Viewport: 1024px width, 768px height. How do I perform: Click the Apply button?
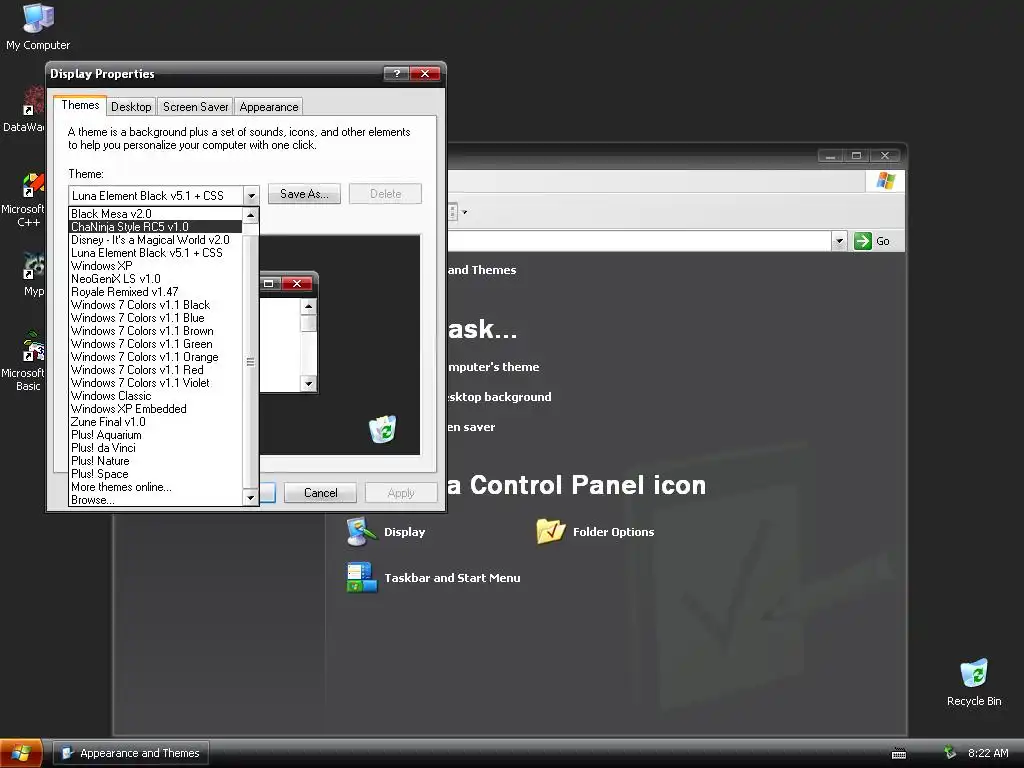coord(401,492)
